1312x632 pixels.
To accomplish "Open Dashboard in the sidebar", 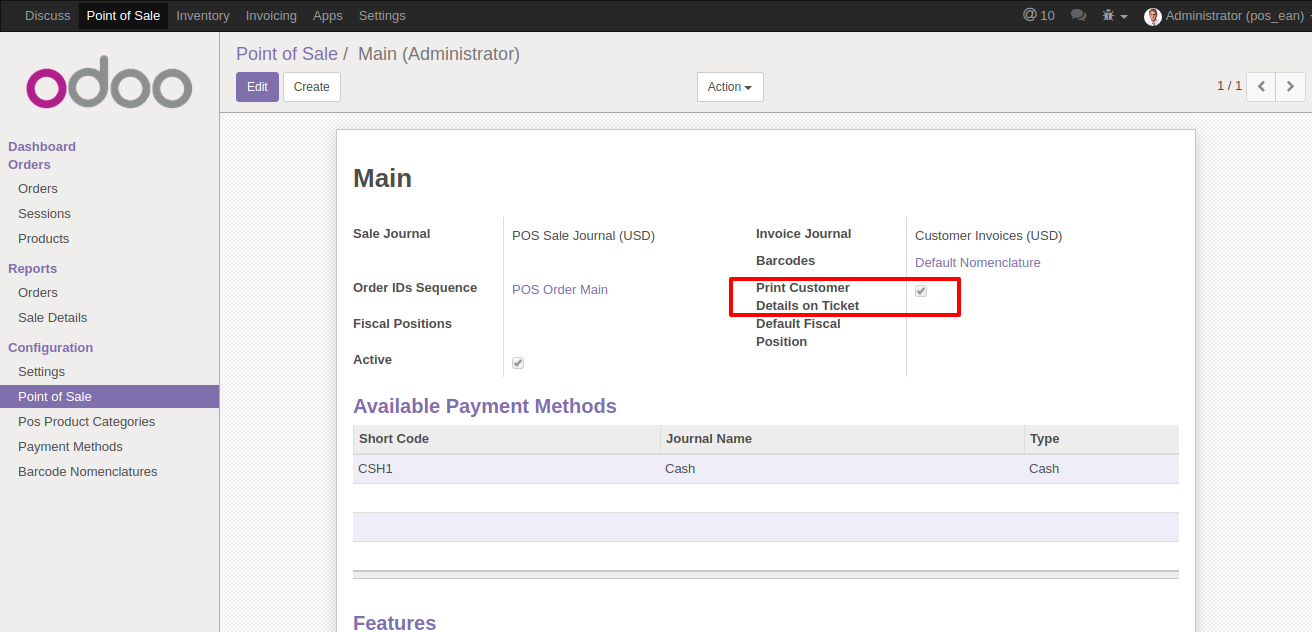I will (42, 146).
